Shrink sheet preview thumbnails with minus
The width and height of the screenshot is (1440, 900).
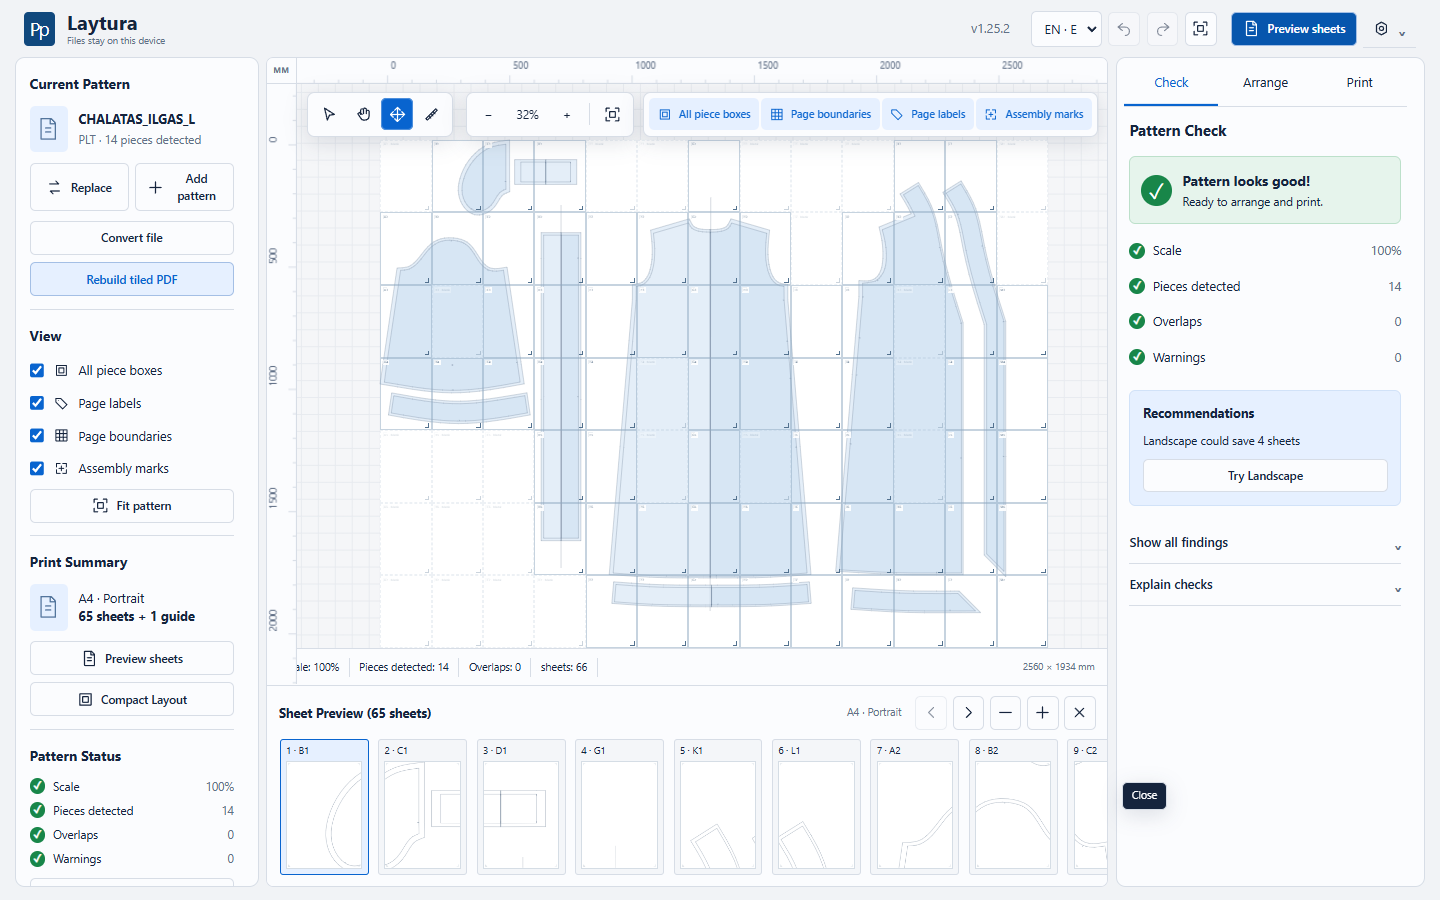tap(1005, 713)
